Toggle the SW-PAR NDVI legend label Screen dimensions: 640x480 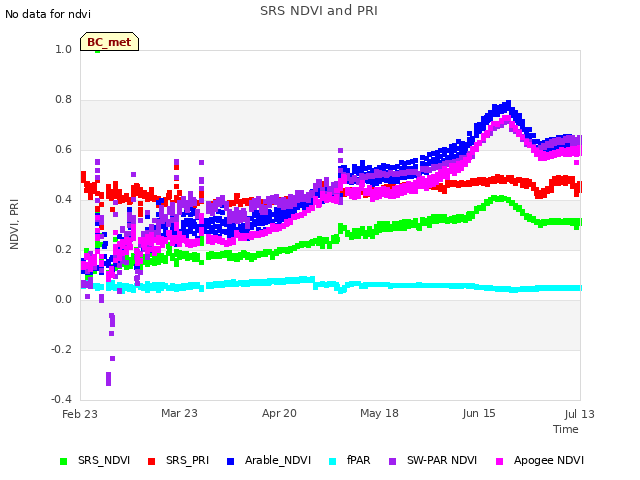tap(442, 460)
